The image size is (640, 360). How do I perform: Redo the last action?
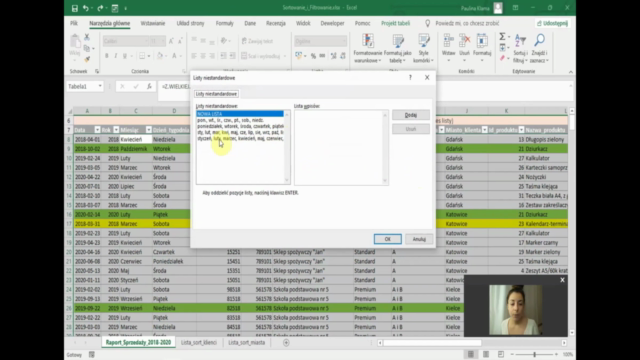[x=100, y=8]
